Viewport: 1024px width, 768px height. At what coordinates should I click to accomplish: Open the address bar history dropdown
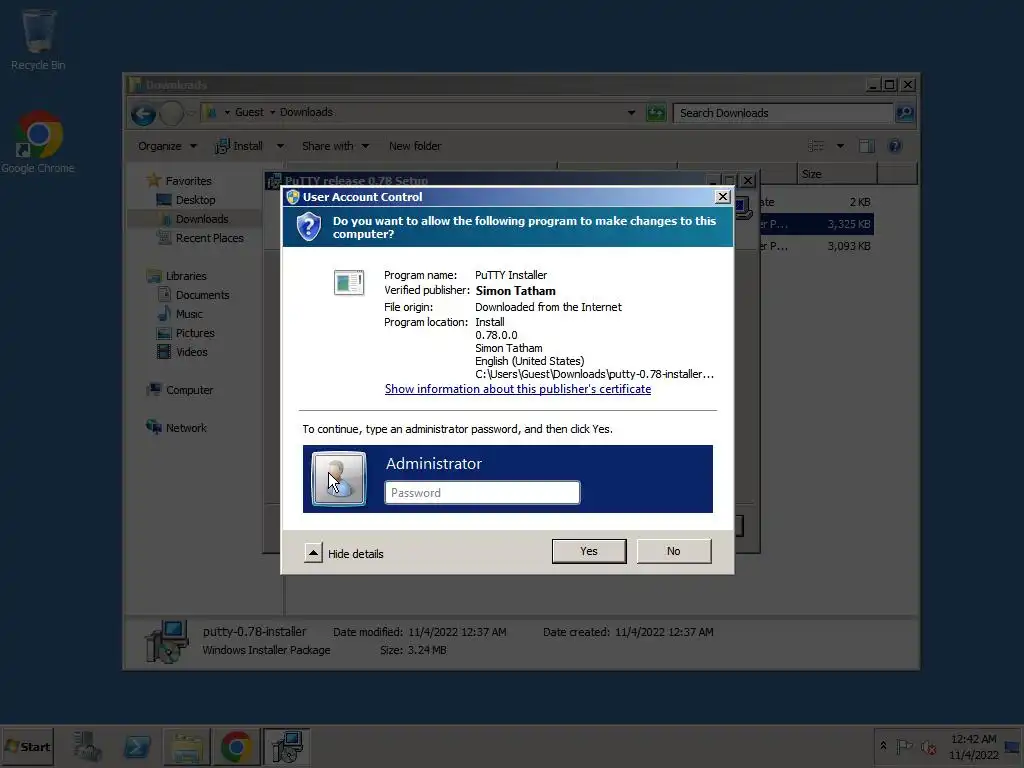(631, 113)
